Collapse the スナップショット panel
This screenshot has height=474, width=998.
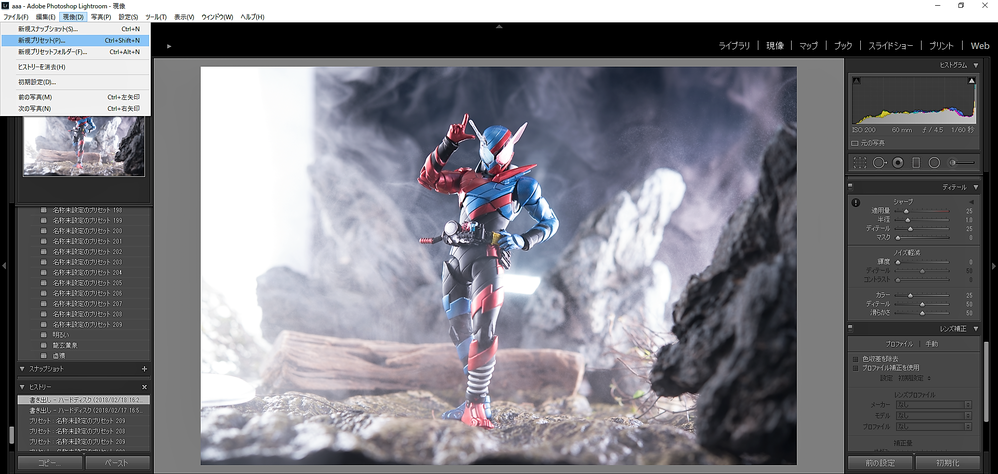point(22,369)
